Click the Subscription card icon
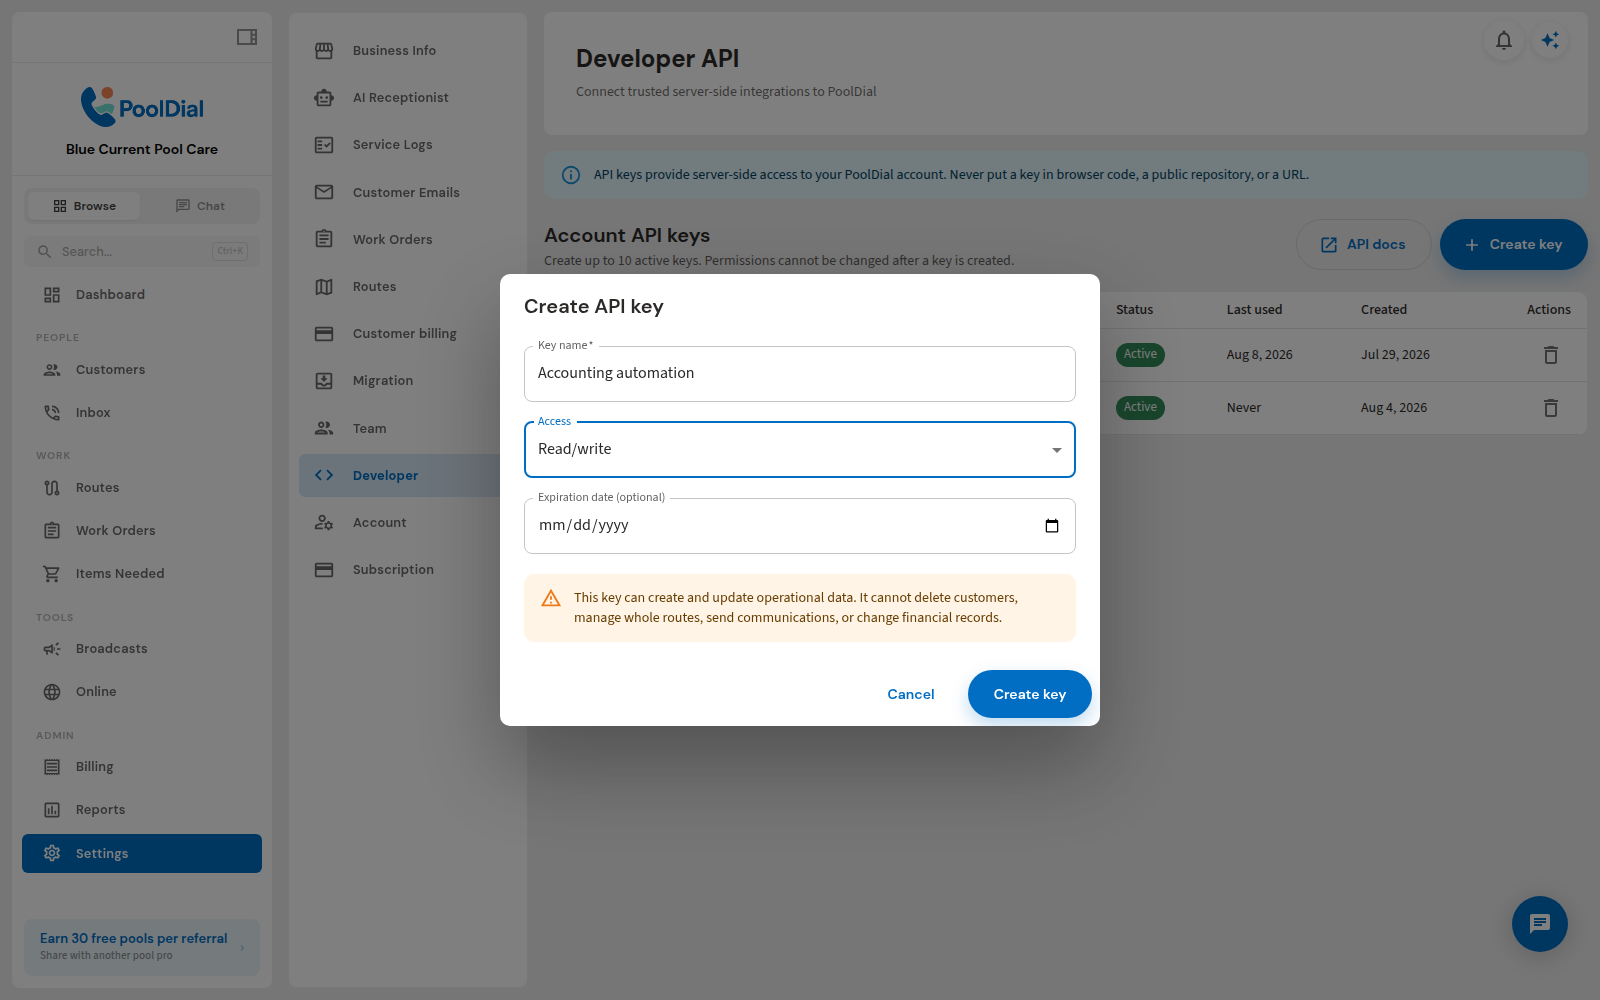Image resolution: width=1600 pixels, height=1000 pixels. pos(324,569)
